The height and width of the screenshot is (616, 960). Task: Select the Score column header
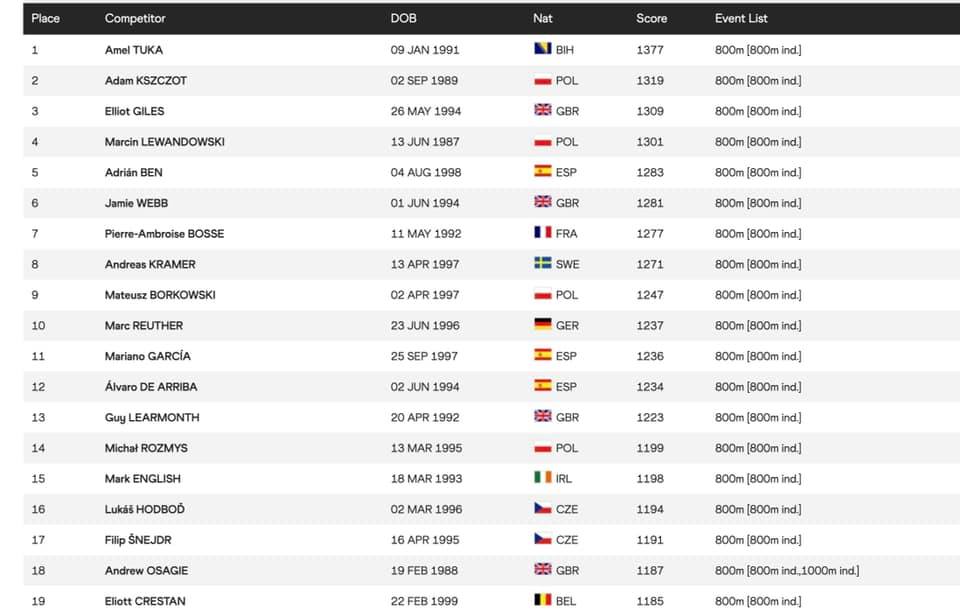tap(651, 18)
